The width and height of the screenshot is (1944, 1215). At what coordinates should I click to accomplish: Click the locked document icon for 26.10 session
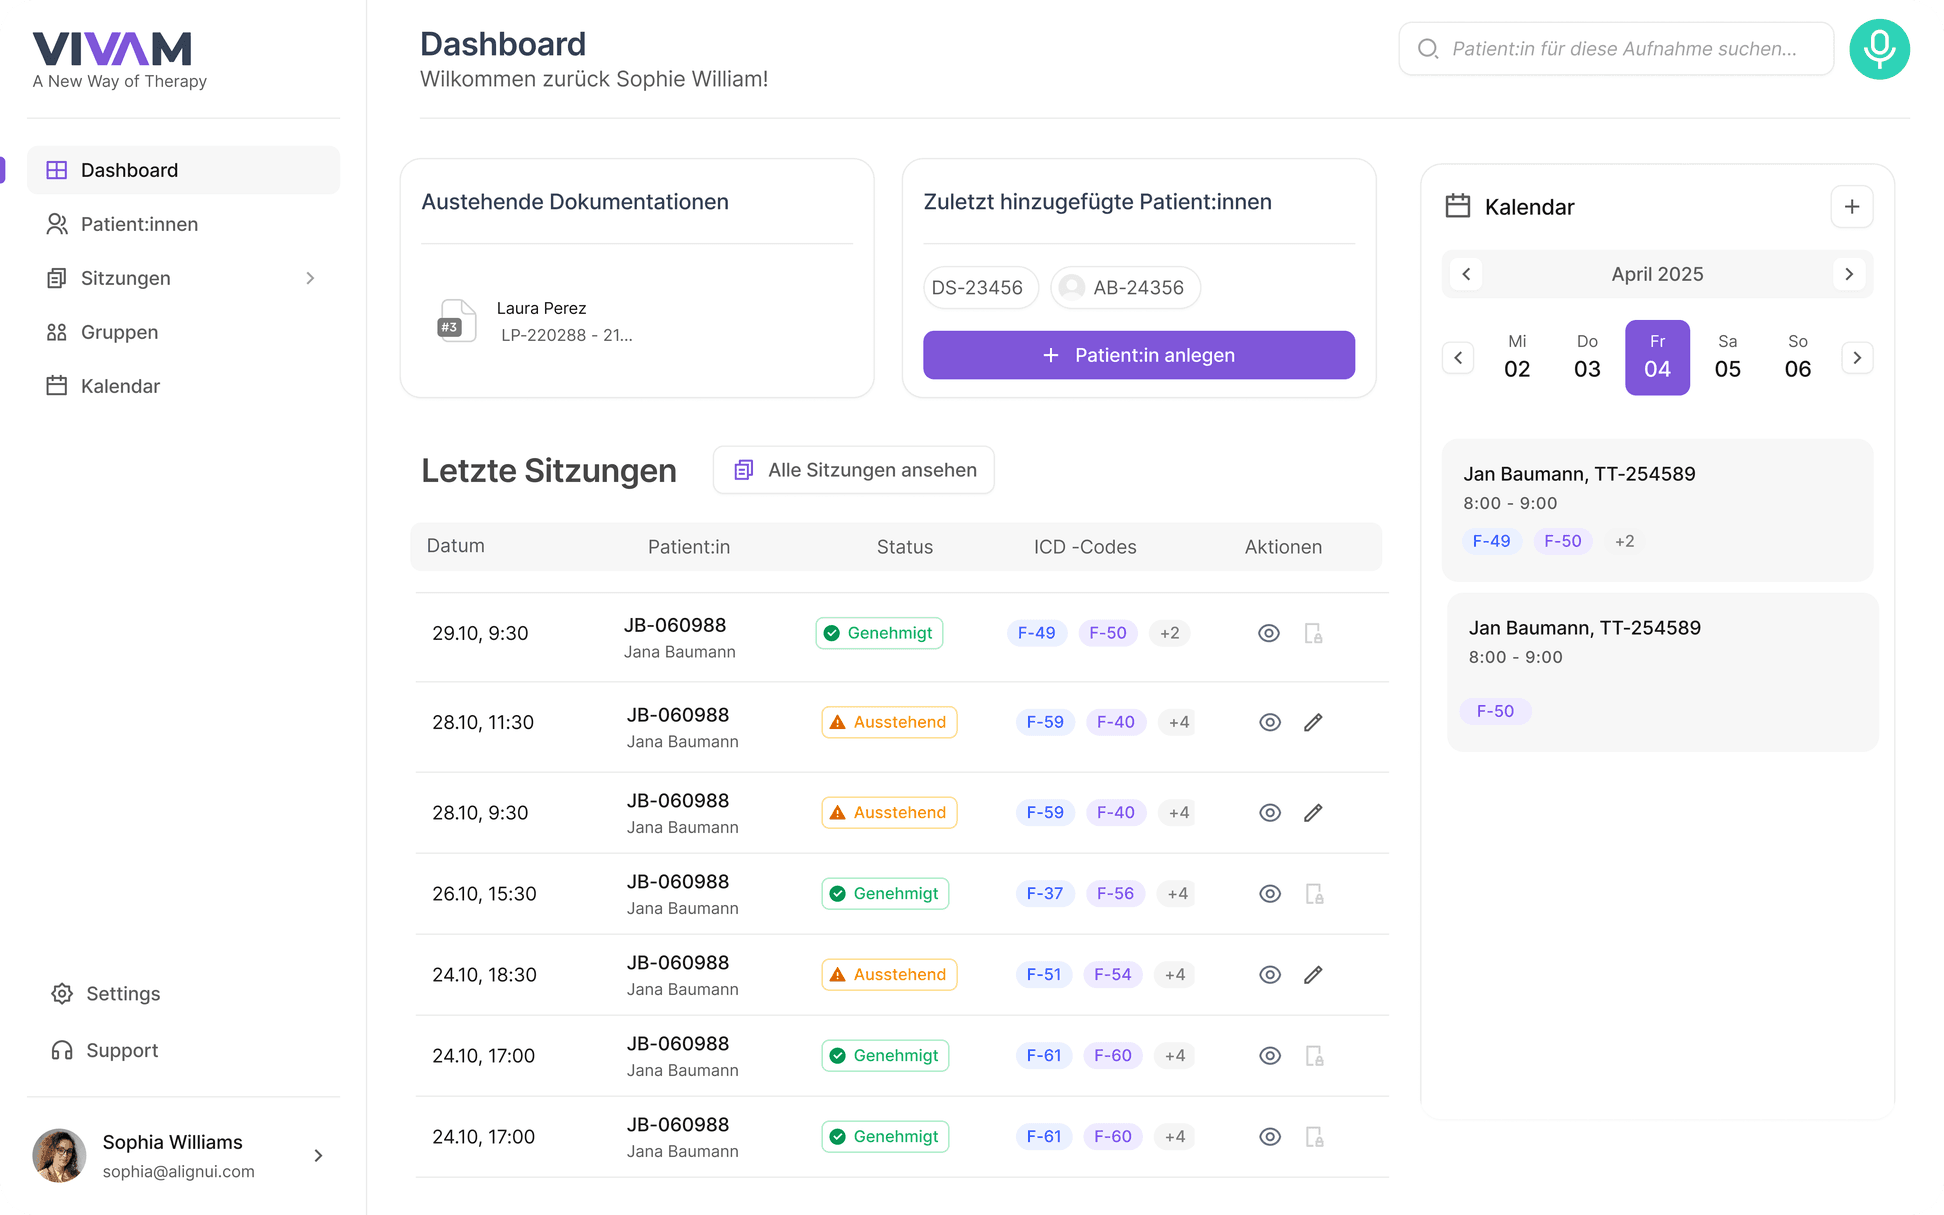[1313, 893]
